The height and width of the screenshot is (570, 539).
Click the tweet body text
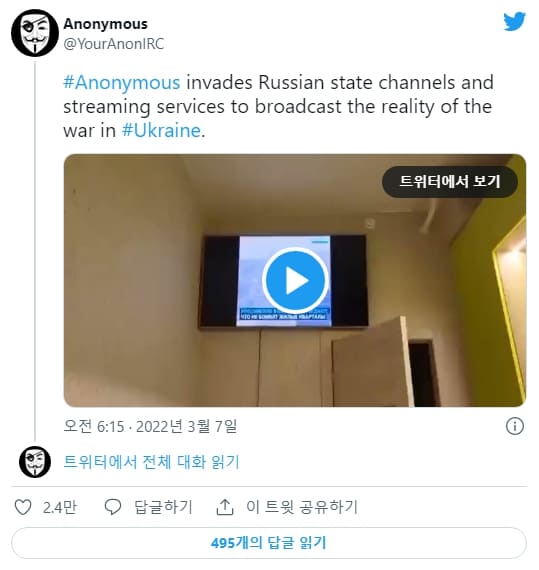click(278, 107)
